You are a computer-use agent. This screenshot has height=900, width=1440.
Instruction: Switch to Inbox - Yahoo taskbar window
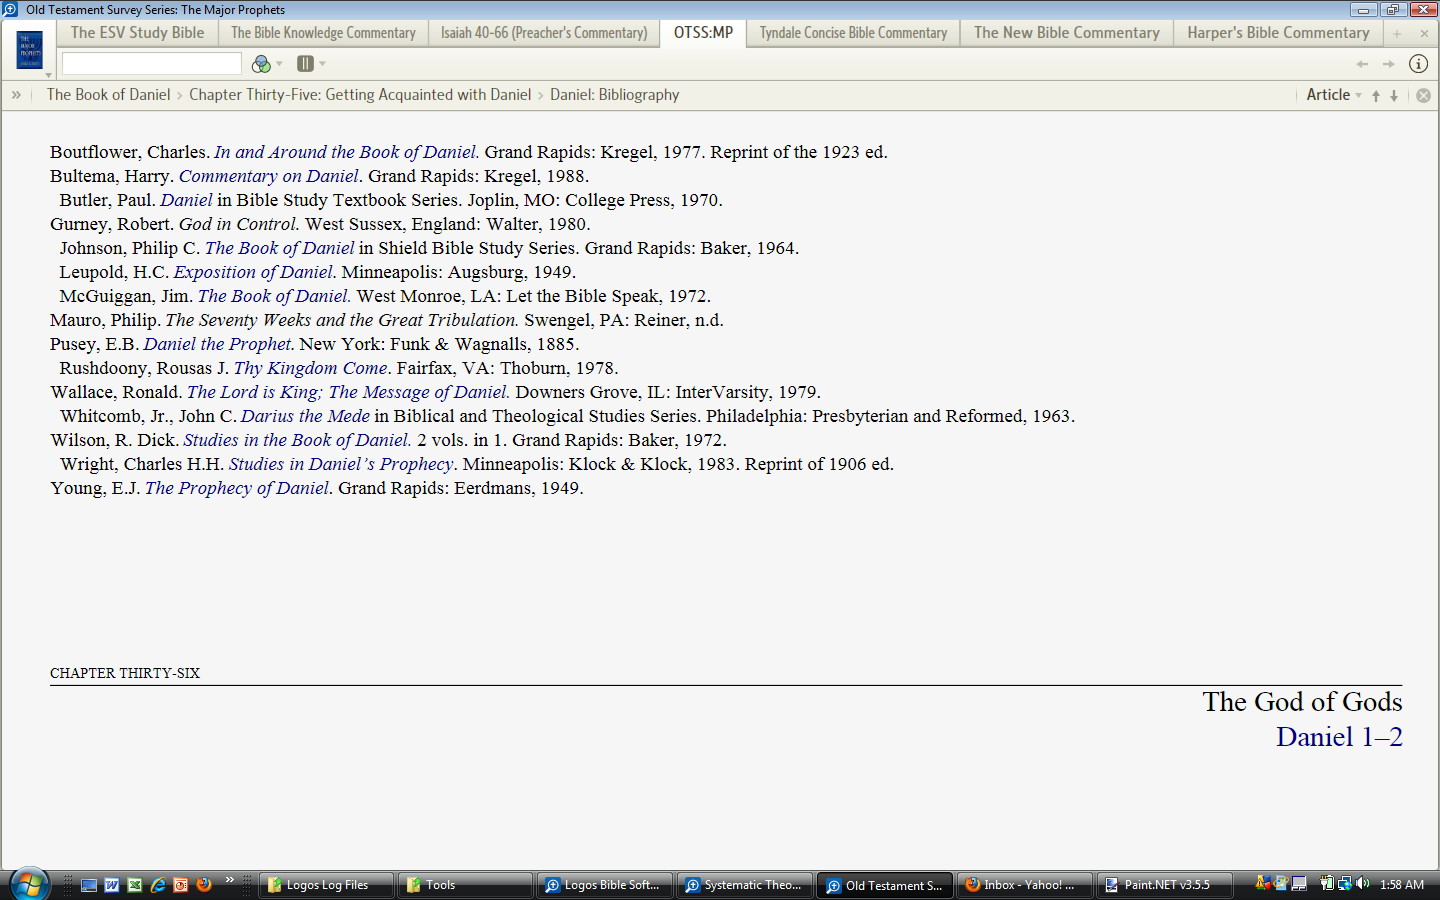coord(1024,885)
